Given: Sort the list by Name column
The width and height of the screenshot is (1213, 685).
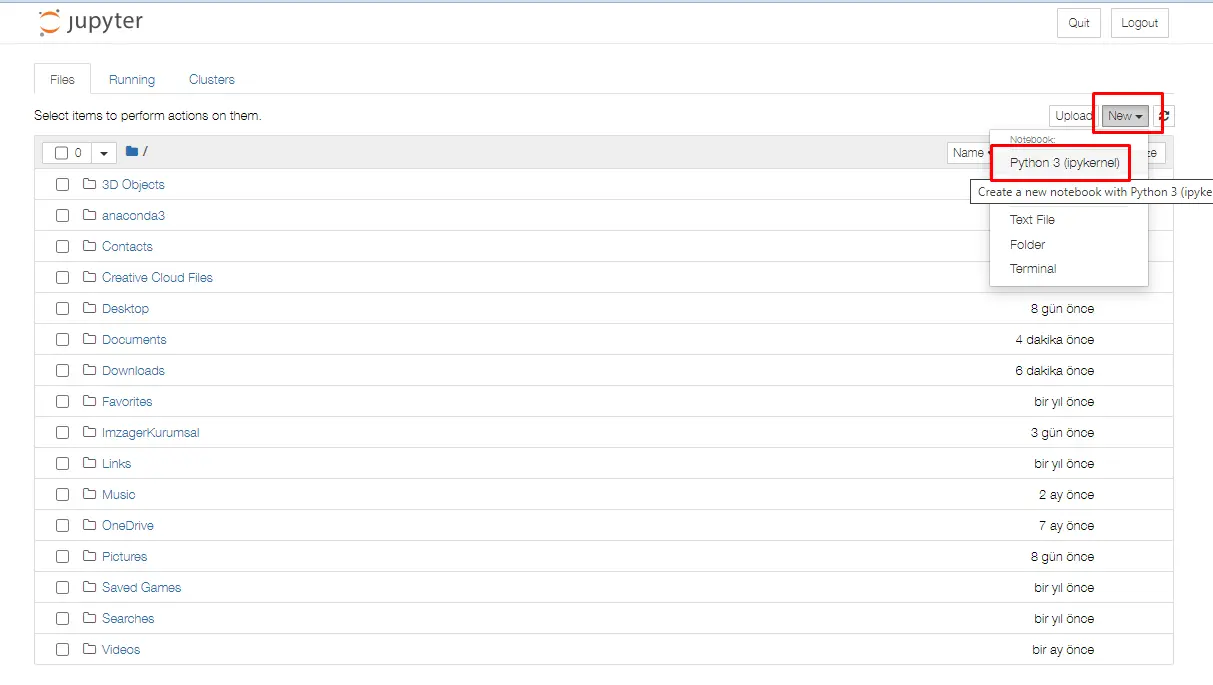Looking at the screenshot, I should [x=968, y=153].
